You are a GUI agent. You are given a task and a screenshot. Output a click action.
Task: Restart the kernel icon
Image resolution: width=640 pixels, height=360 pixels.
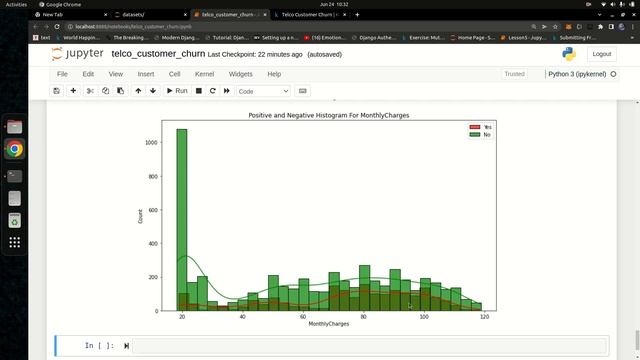(x=213, y=91)
